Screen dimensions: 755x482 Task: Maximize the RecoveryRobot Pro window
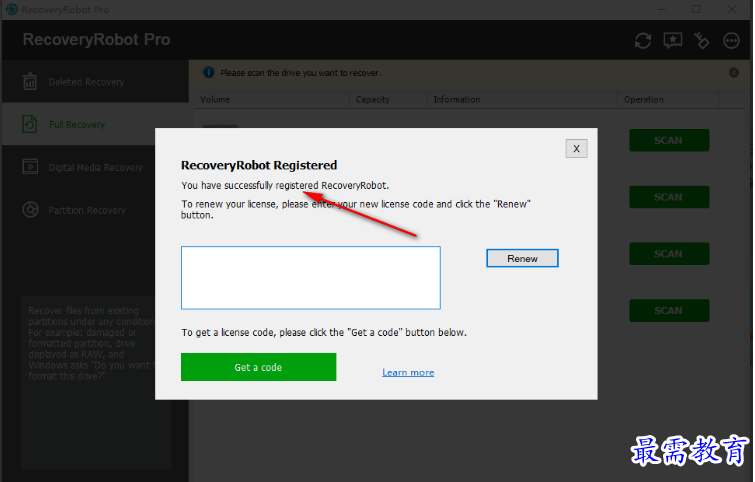pos(696,9)
